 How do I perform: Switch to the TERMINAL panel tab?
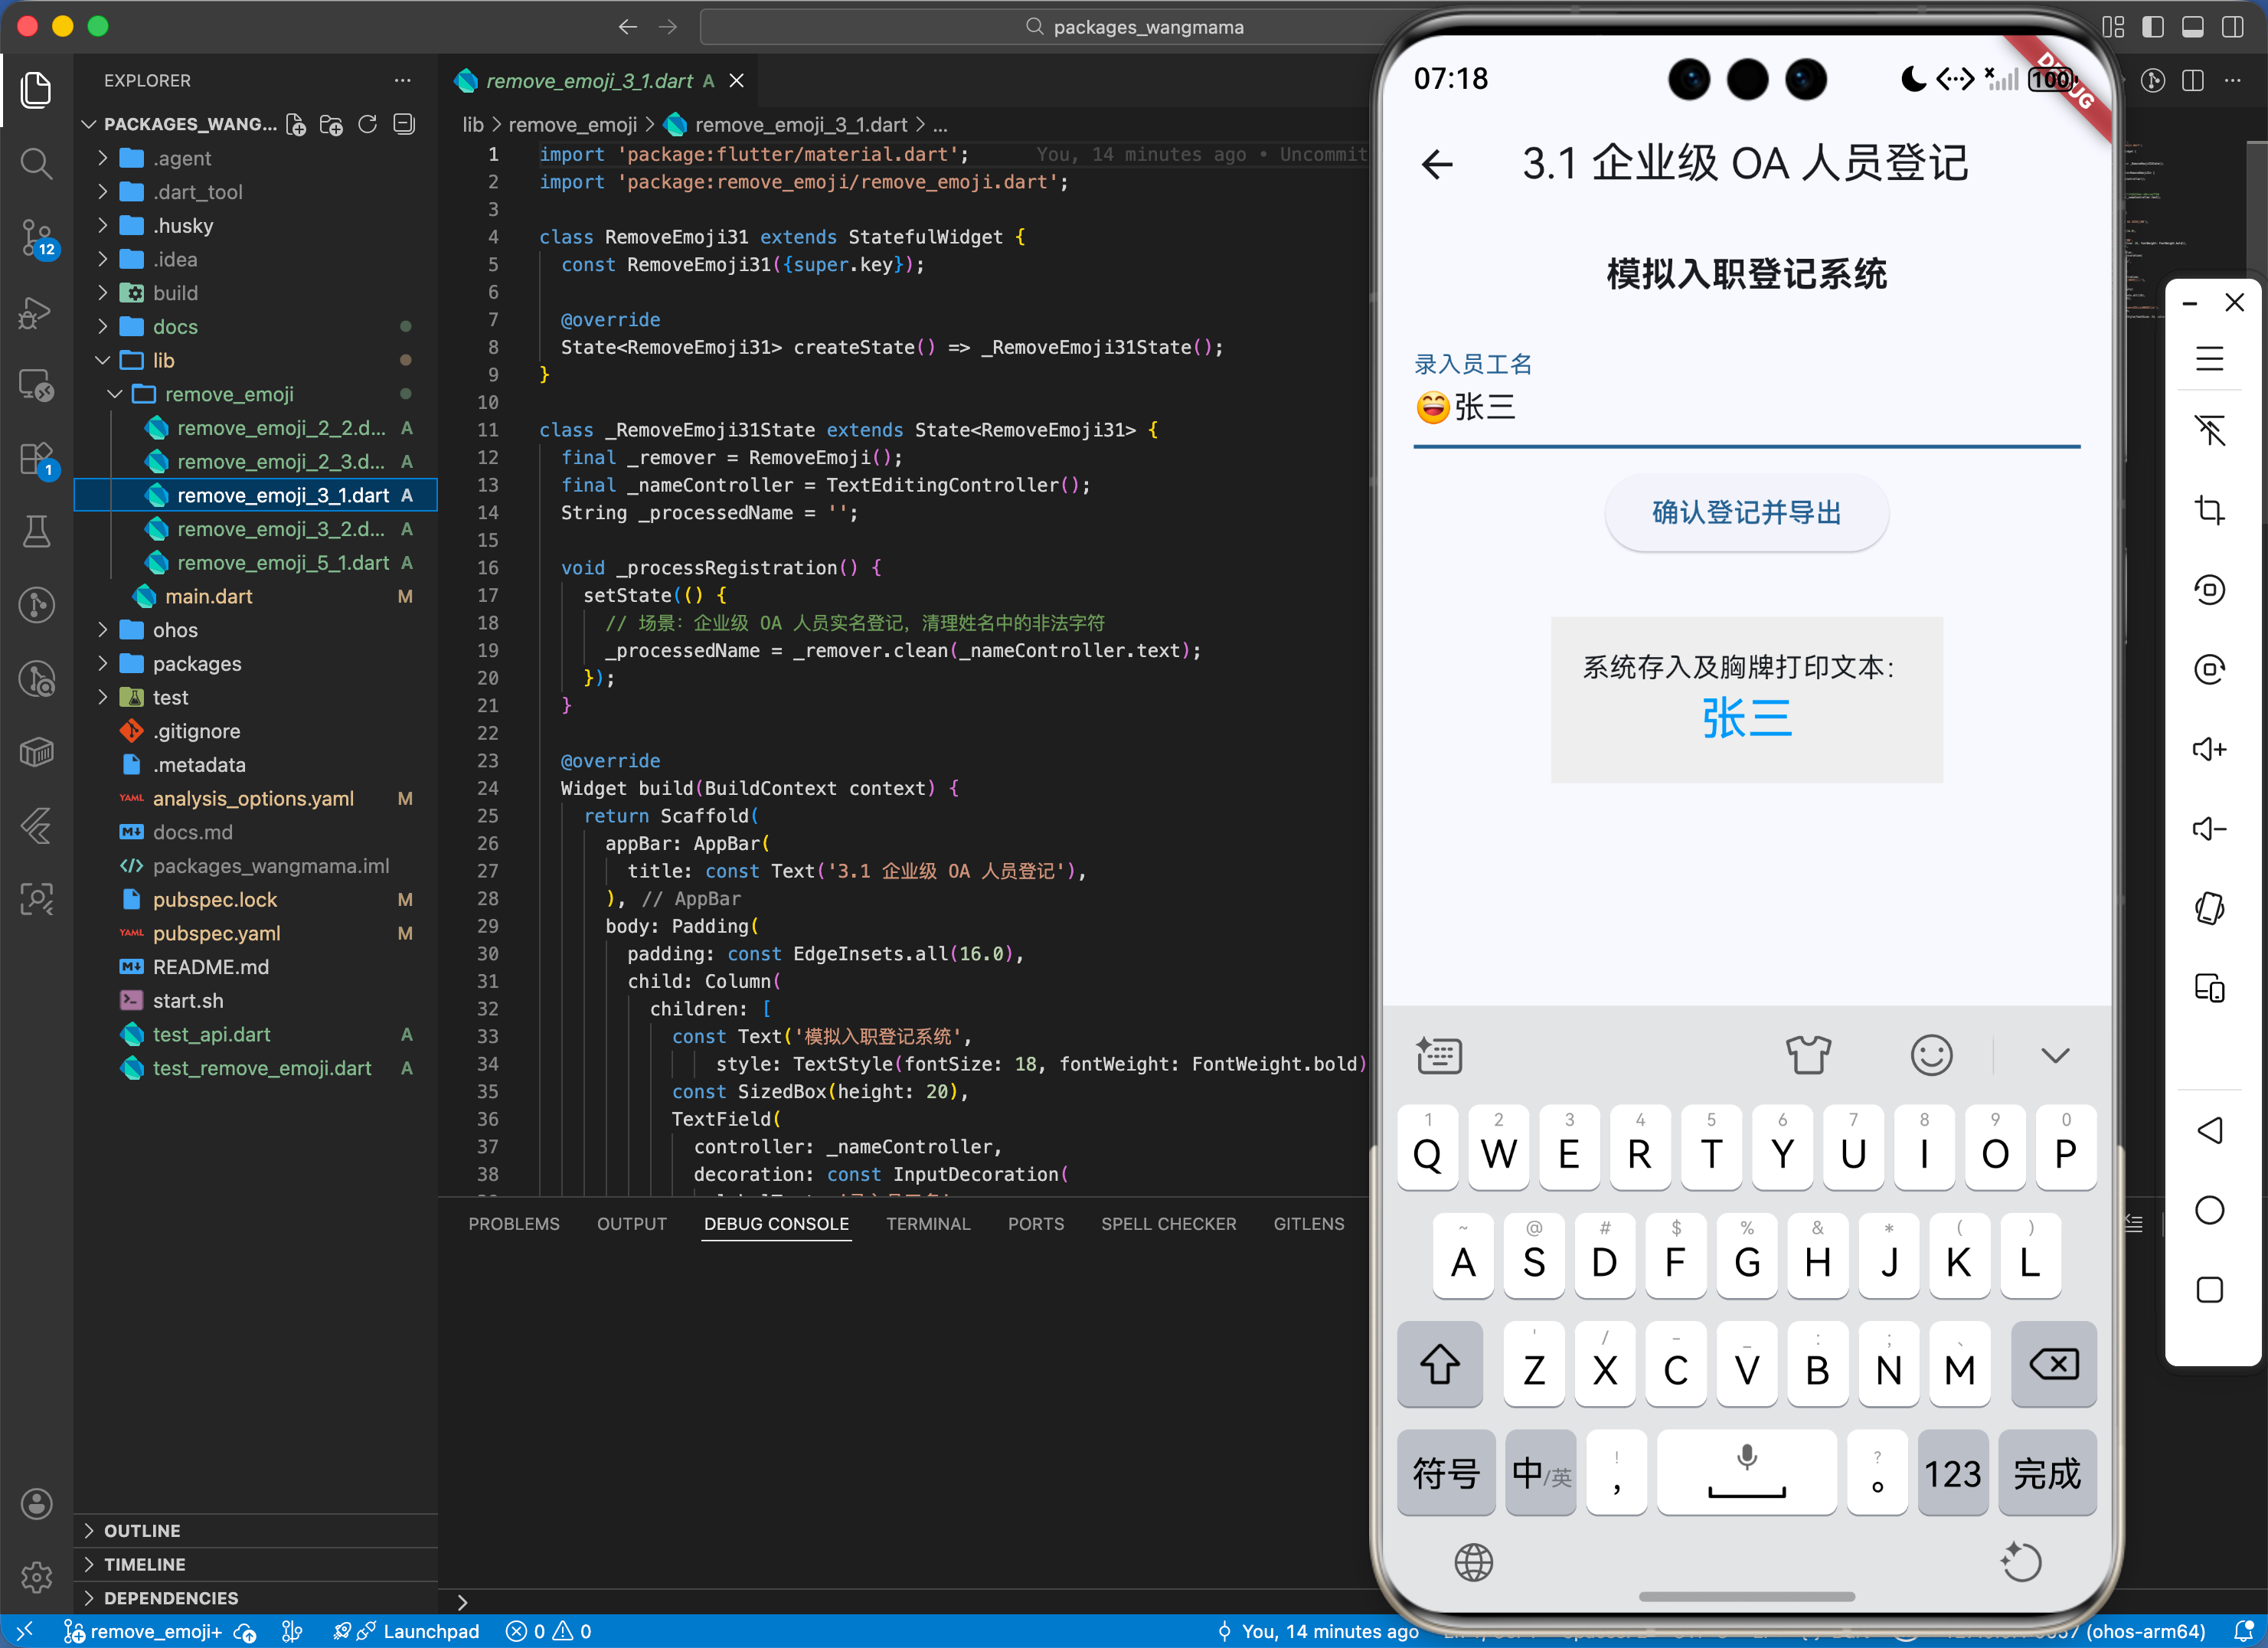tap(927, 1224)
